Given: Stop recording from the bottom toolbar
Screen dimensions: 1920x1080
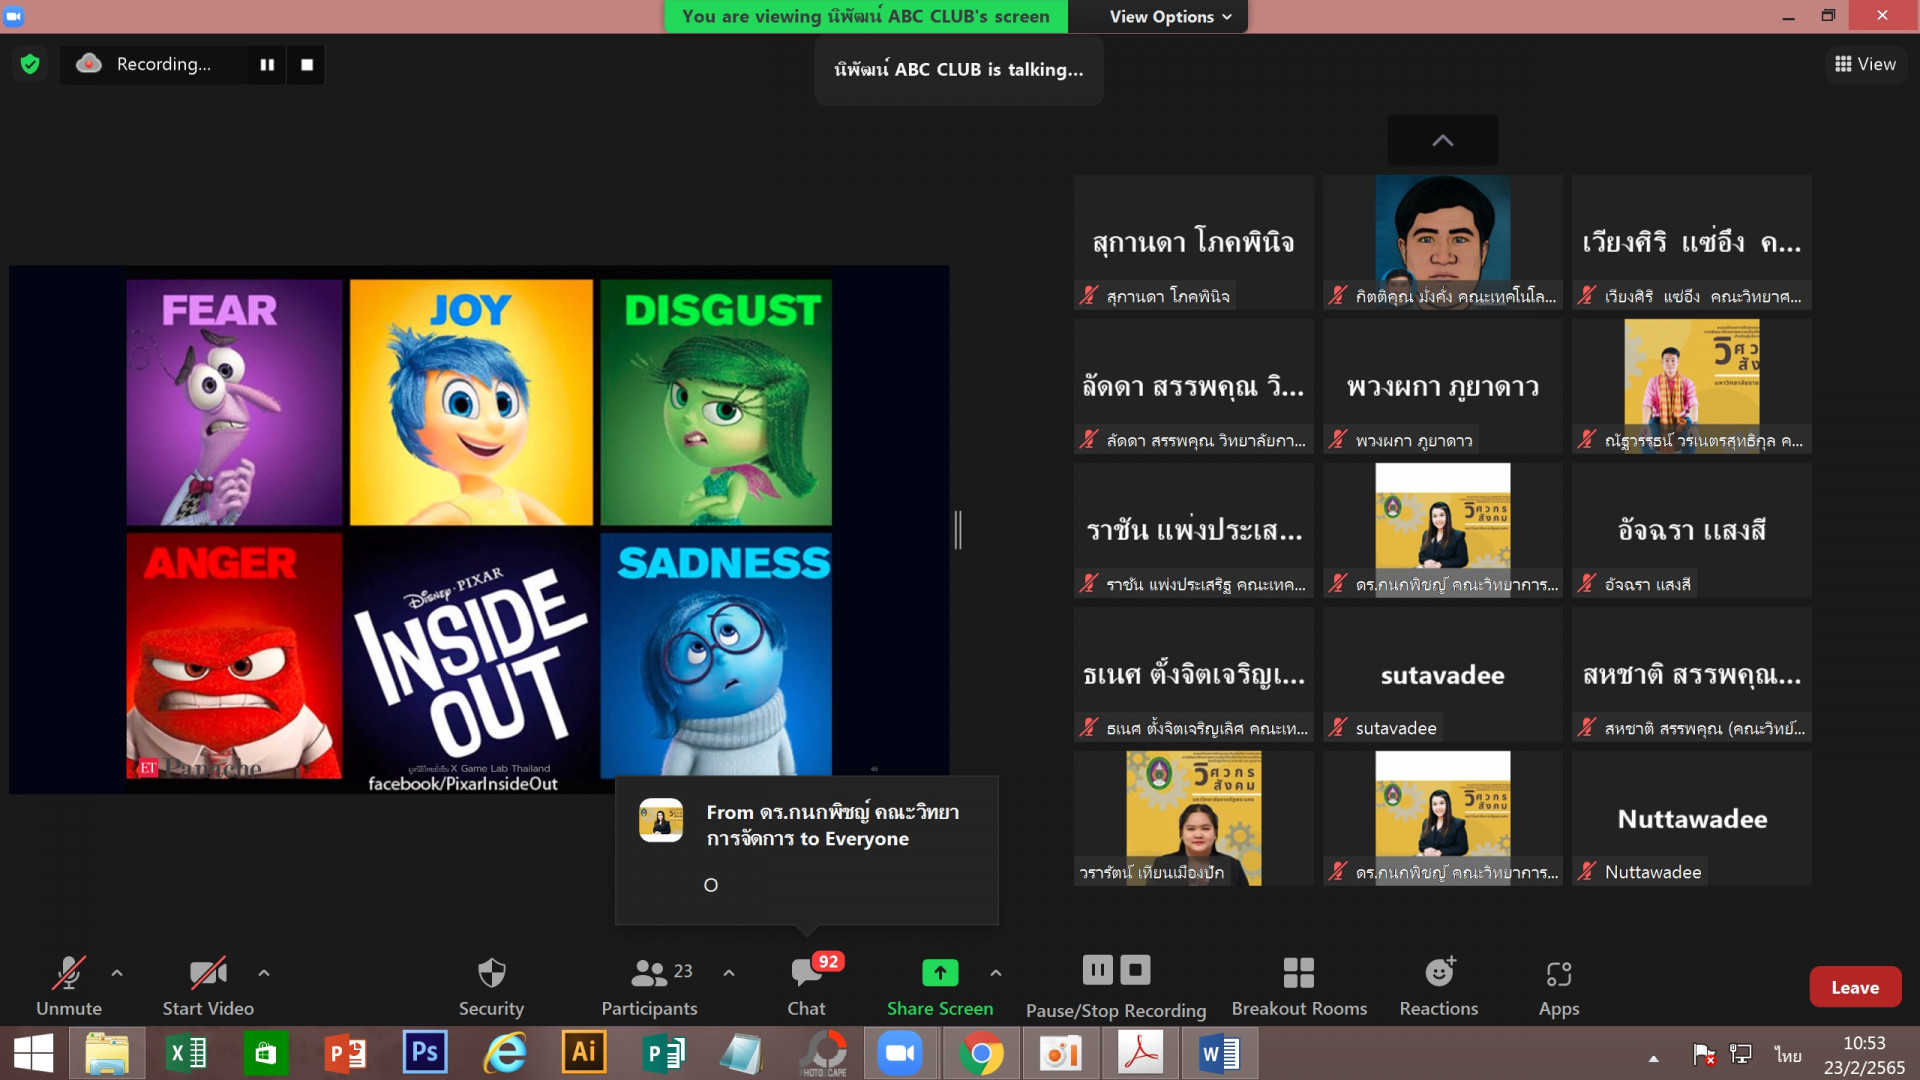Looking at the screenshot, I should pos(1135,970).
